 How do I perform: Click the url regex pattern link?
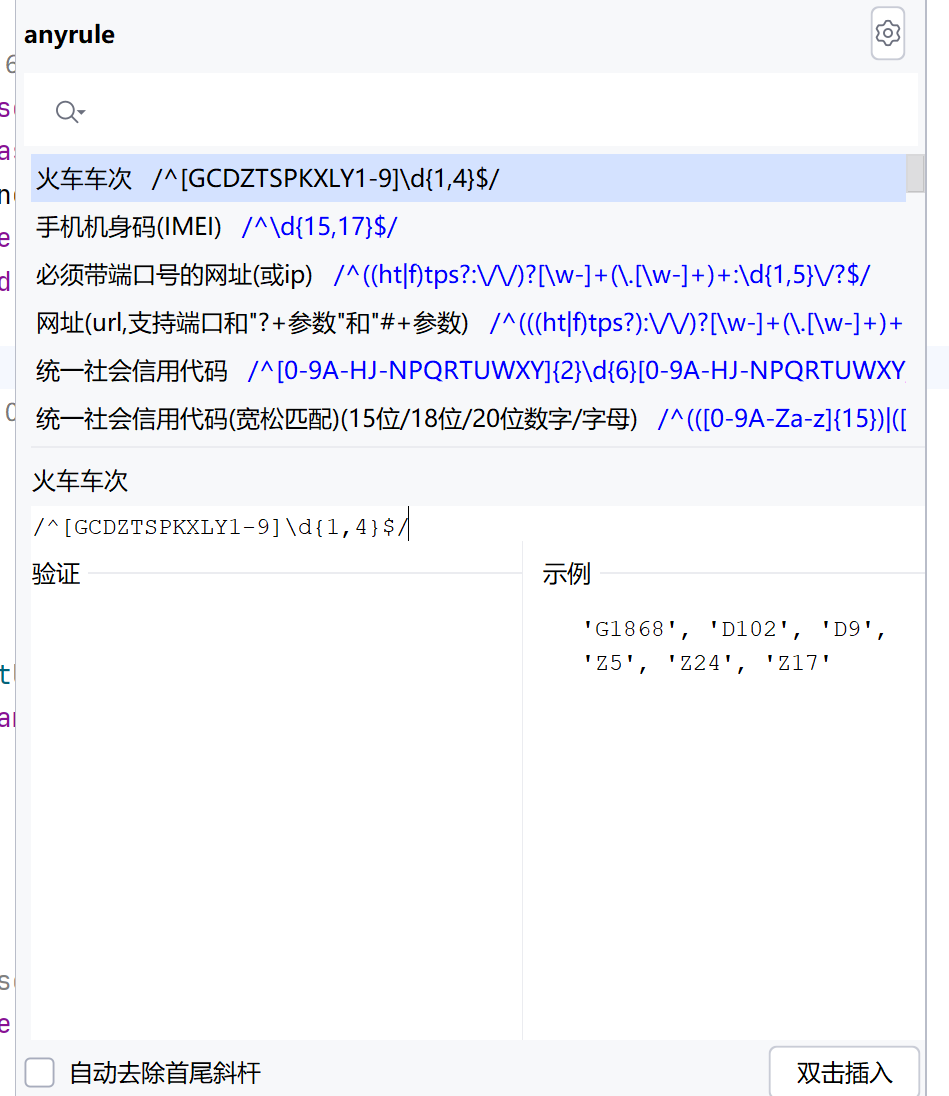[700, 323]
